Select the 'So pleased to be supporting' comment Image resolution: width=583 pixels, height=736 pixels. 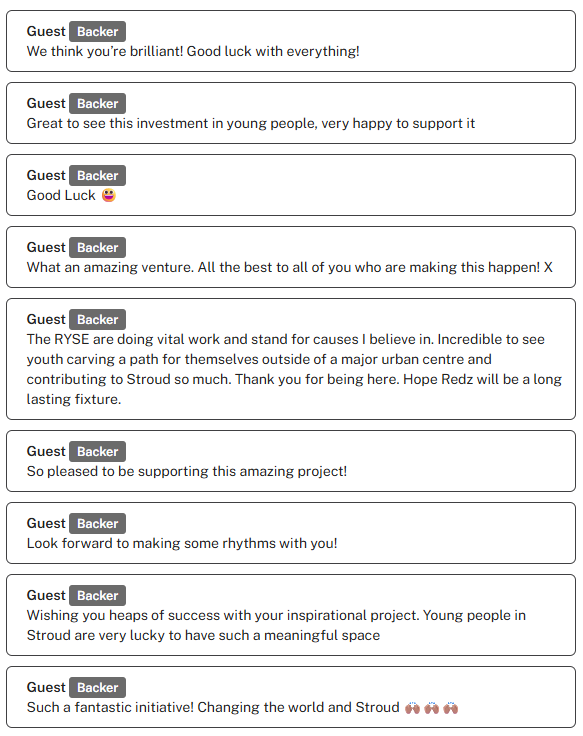coord(187,471)
